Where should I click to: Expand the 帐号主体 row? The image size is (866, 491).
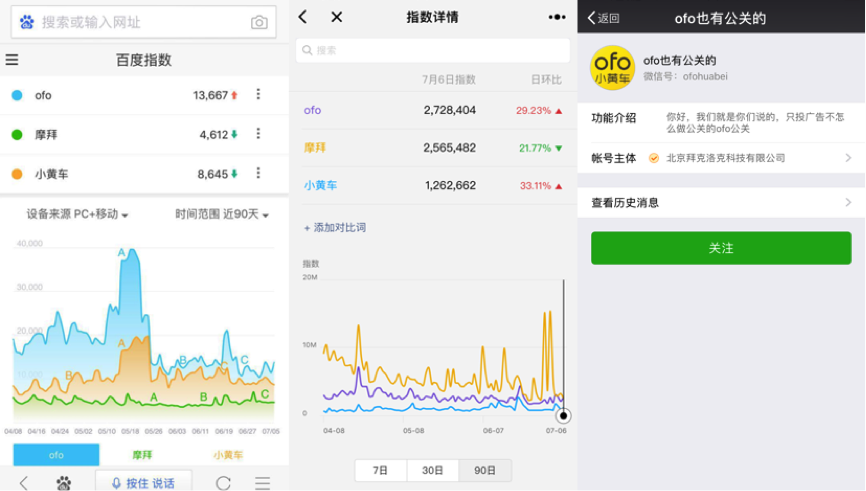720,158
